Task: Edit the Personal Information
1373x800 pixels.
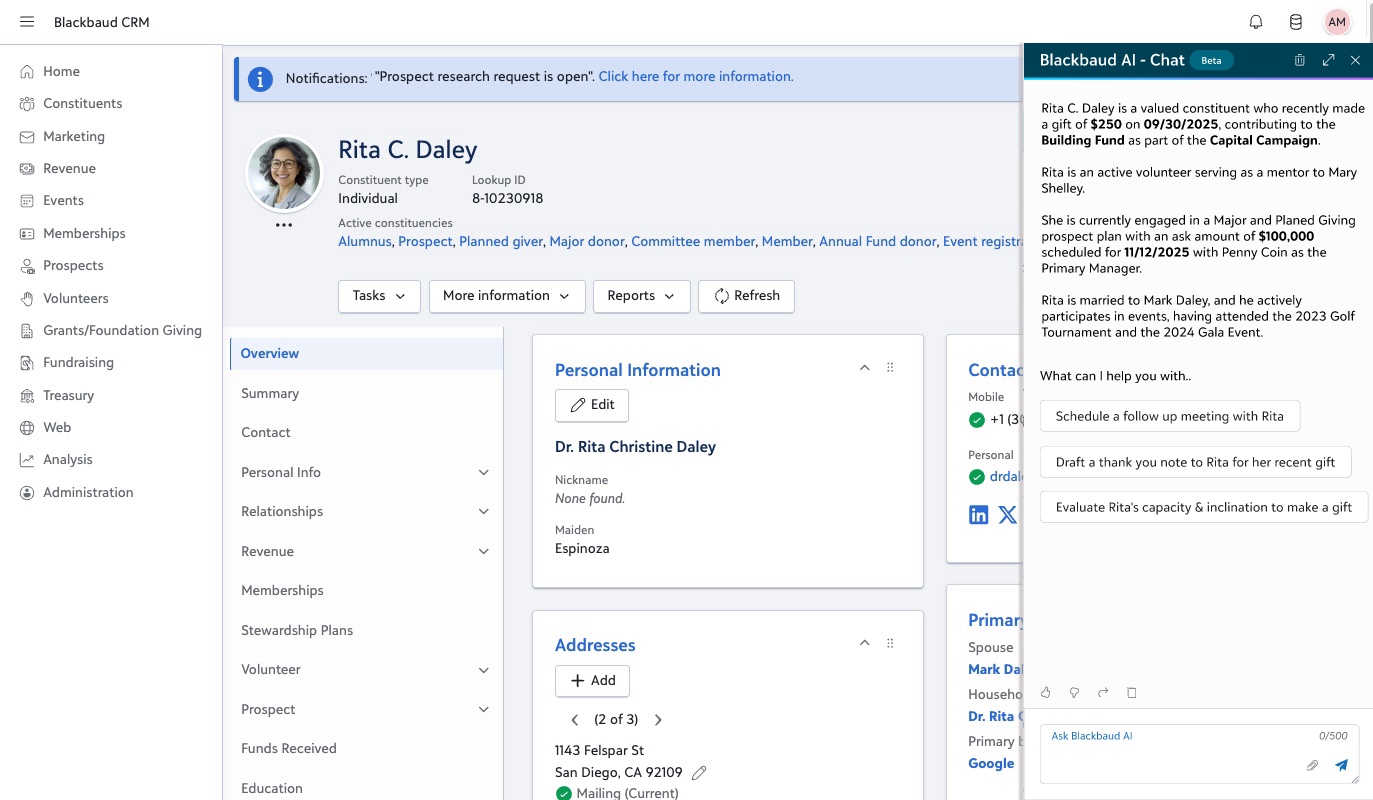Action: (x=592, y=405)
